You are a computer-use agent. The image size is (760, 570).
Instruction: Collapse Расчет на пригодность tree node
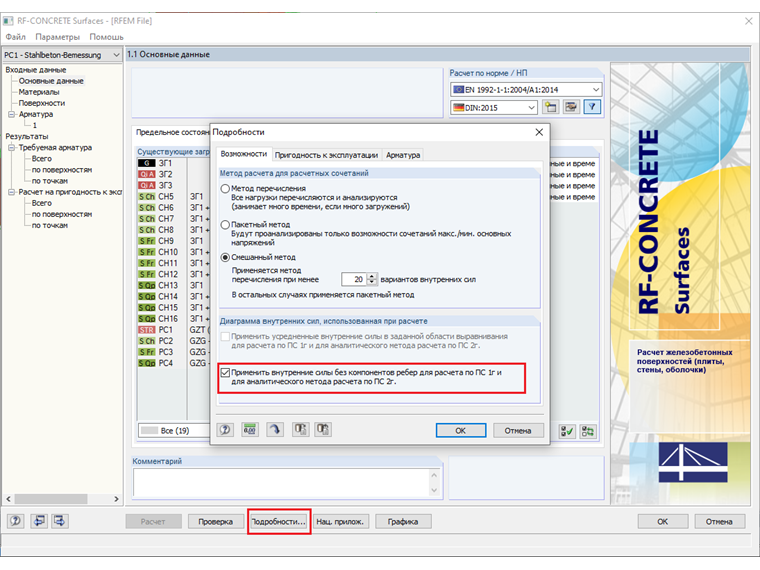tap(11, 192)
